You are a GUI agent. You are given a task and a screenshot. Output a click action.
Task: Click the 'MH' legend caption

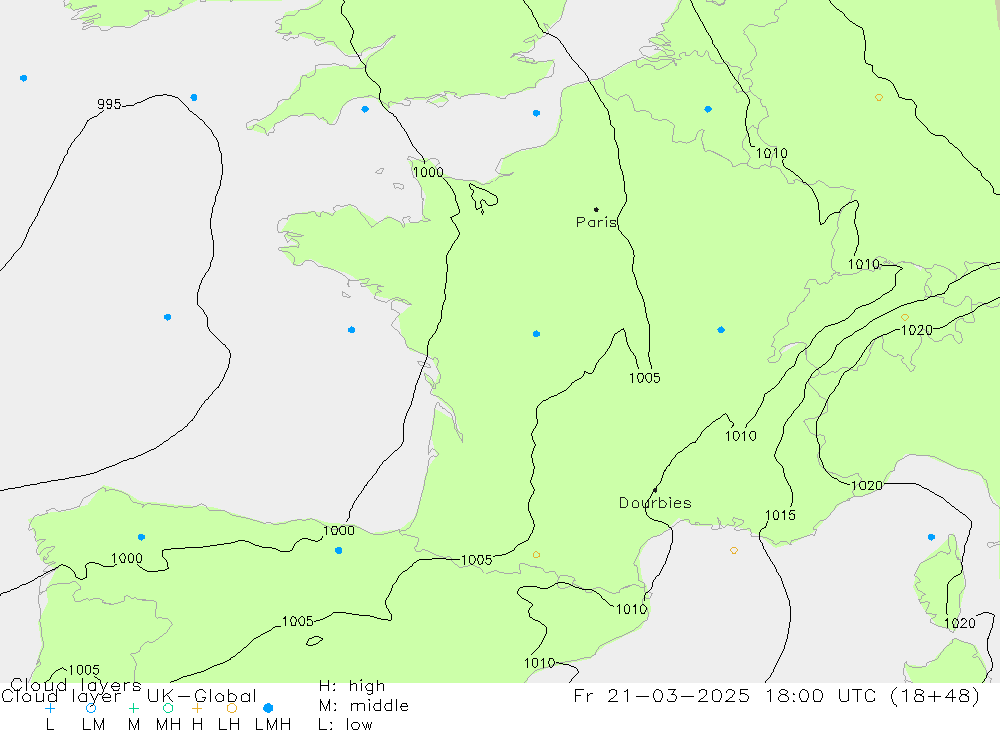[168, 725]
